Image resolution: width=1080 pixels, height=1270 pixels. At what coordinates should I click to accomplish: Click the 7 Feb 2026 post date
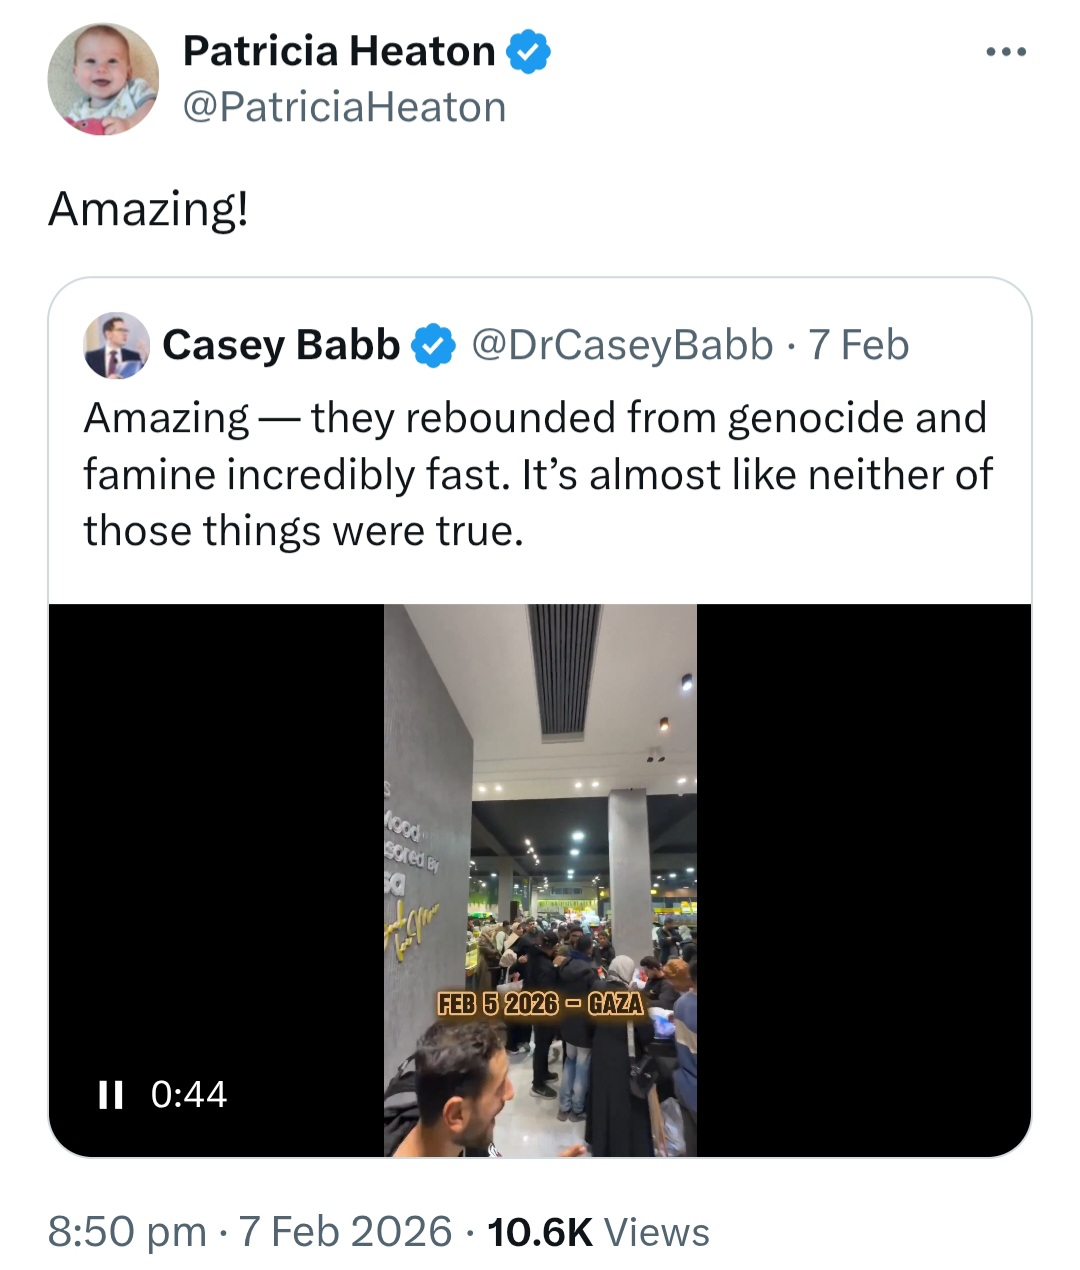pyautogui.click(x=346, y=1232)
